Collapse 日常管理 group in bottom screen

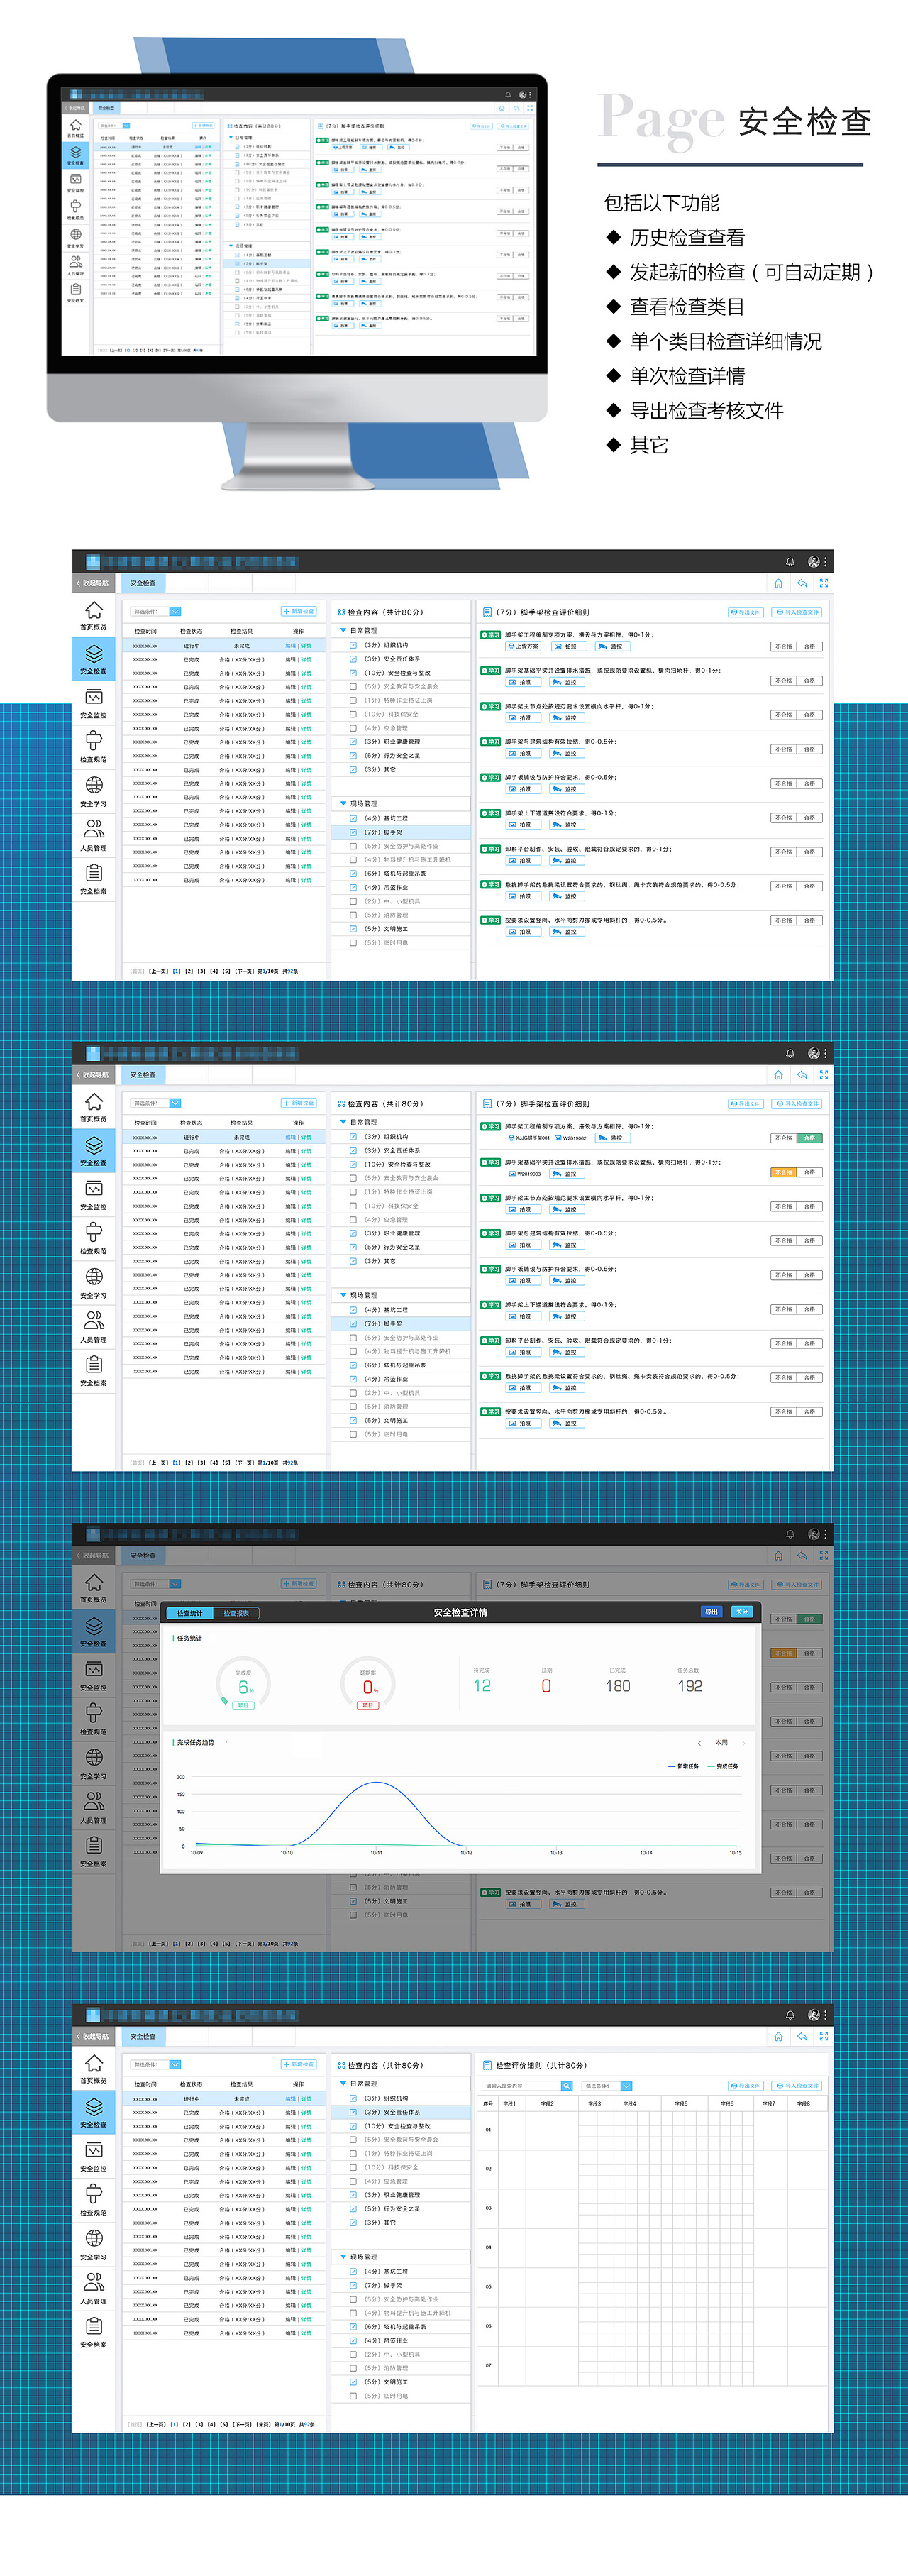[x=342, y=2084]
